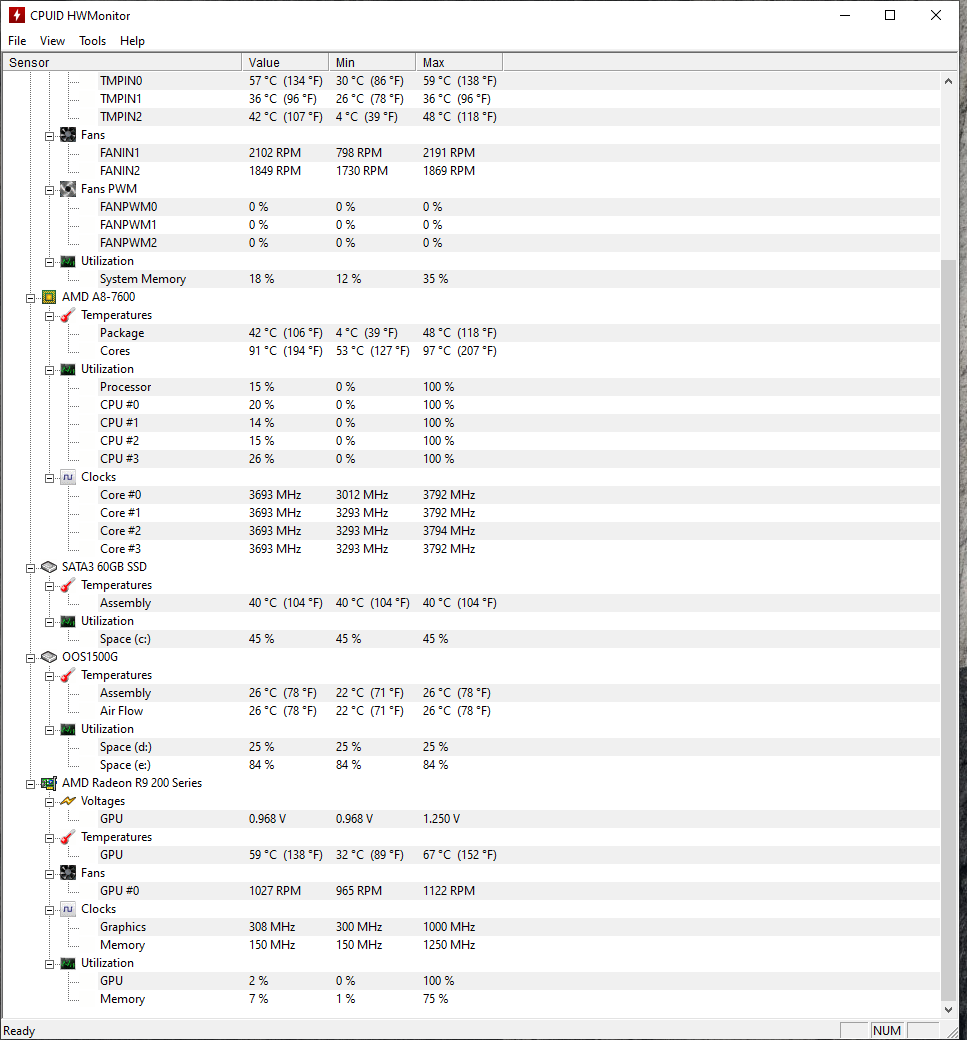Collapse the Fans PWM group
The height and width of the screenshot is (1040, 967).
tap(49, 190)
